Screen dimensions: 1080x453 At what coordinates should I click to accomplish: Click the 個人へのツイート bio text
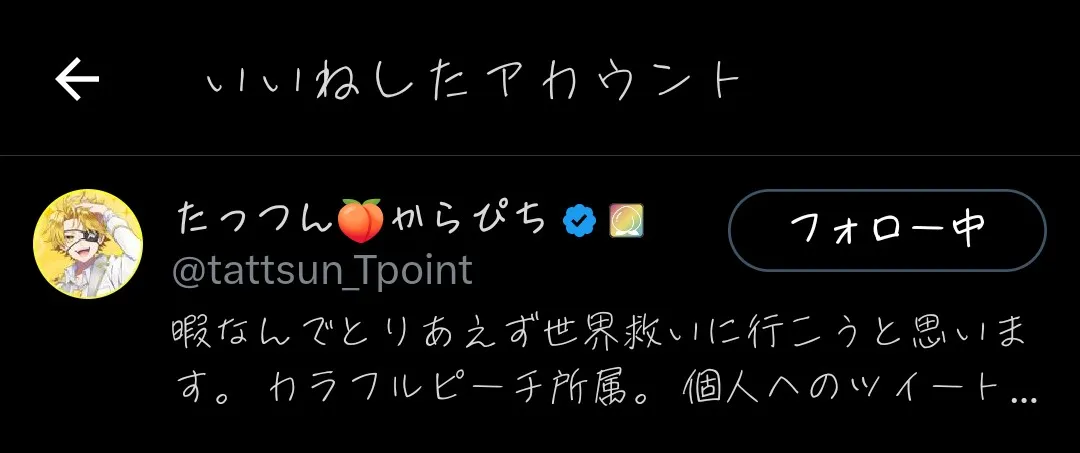[x=845, y=390]
